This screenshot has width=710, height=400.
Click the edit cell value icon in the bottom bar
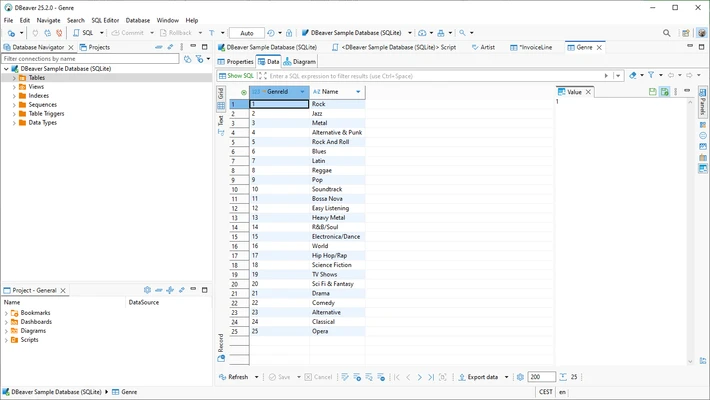(x=345, y=377)
